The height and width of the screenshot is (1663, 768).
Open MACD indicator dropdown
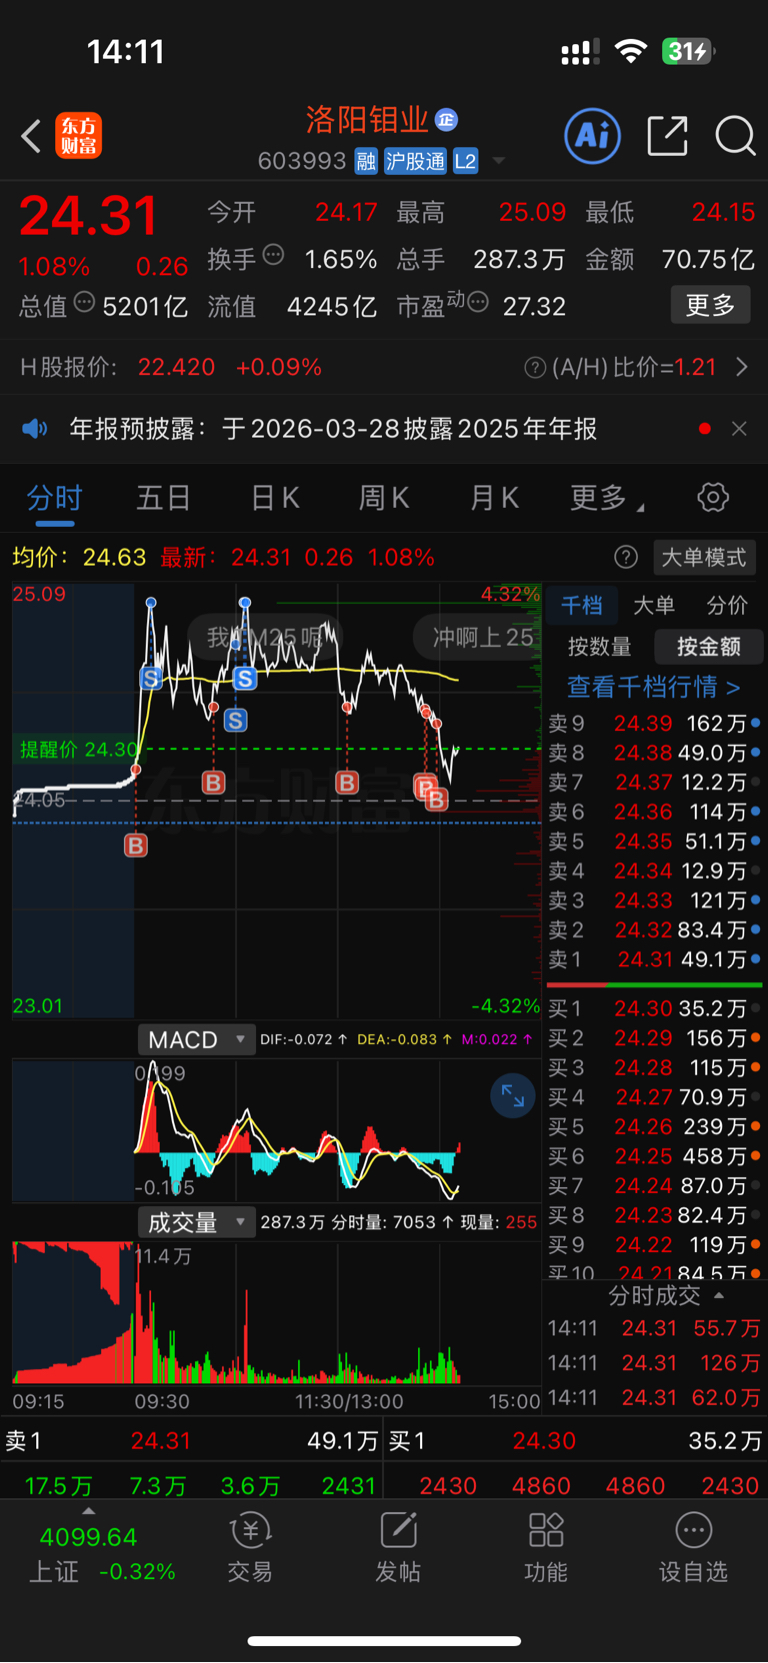196,1040
